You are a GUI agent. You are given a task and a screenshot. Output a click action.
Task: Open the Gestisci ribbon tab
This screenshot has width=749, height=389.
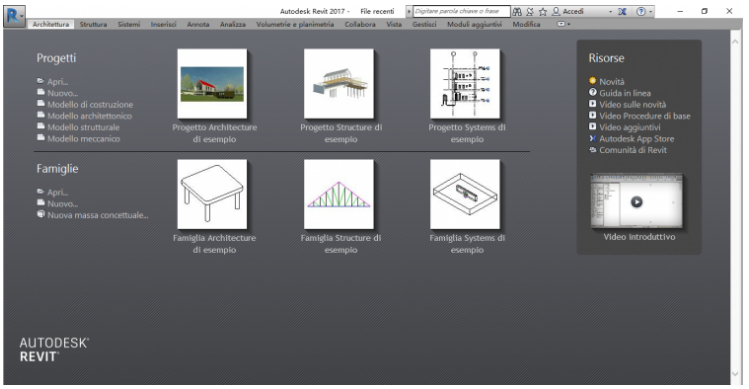click(424, 24)
